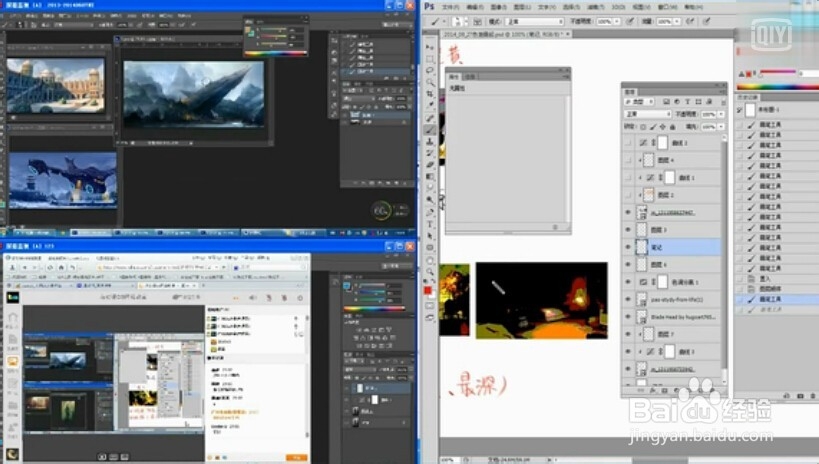Image resolution: width=819 pixels, height=464 pixels.
Task: Open the brush preset picker arrow
Action: (x=464, y=21)
